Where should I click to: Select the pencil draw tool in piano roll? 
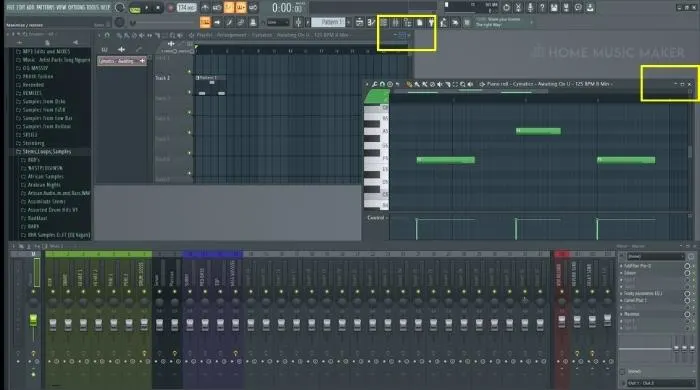[408, 84]
